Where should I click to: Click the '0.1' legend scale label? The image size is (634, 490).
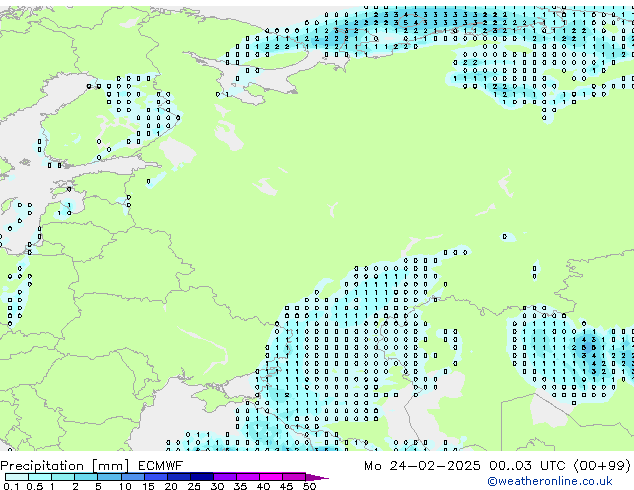click(x=11, y=486)
